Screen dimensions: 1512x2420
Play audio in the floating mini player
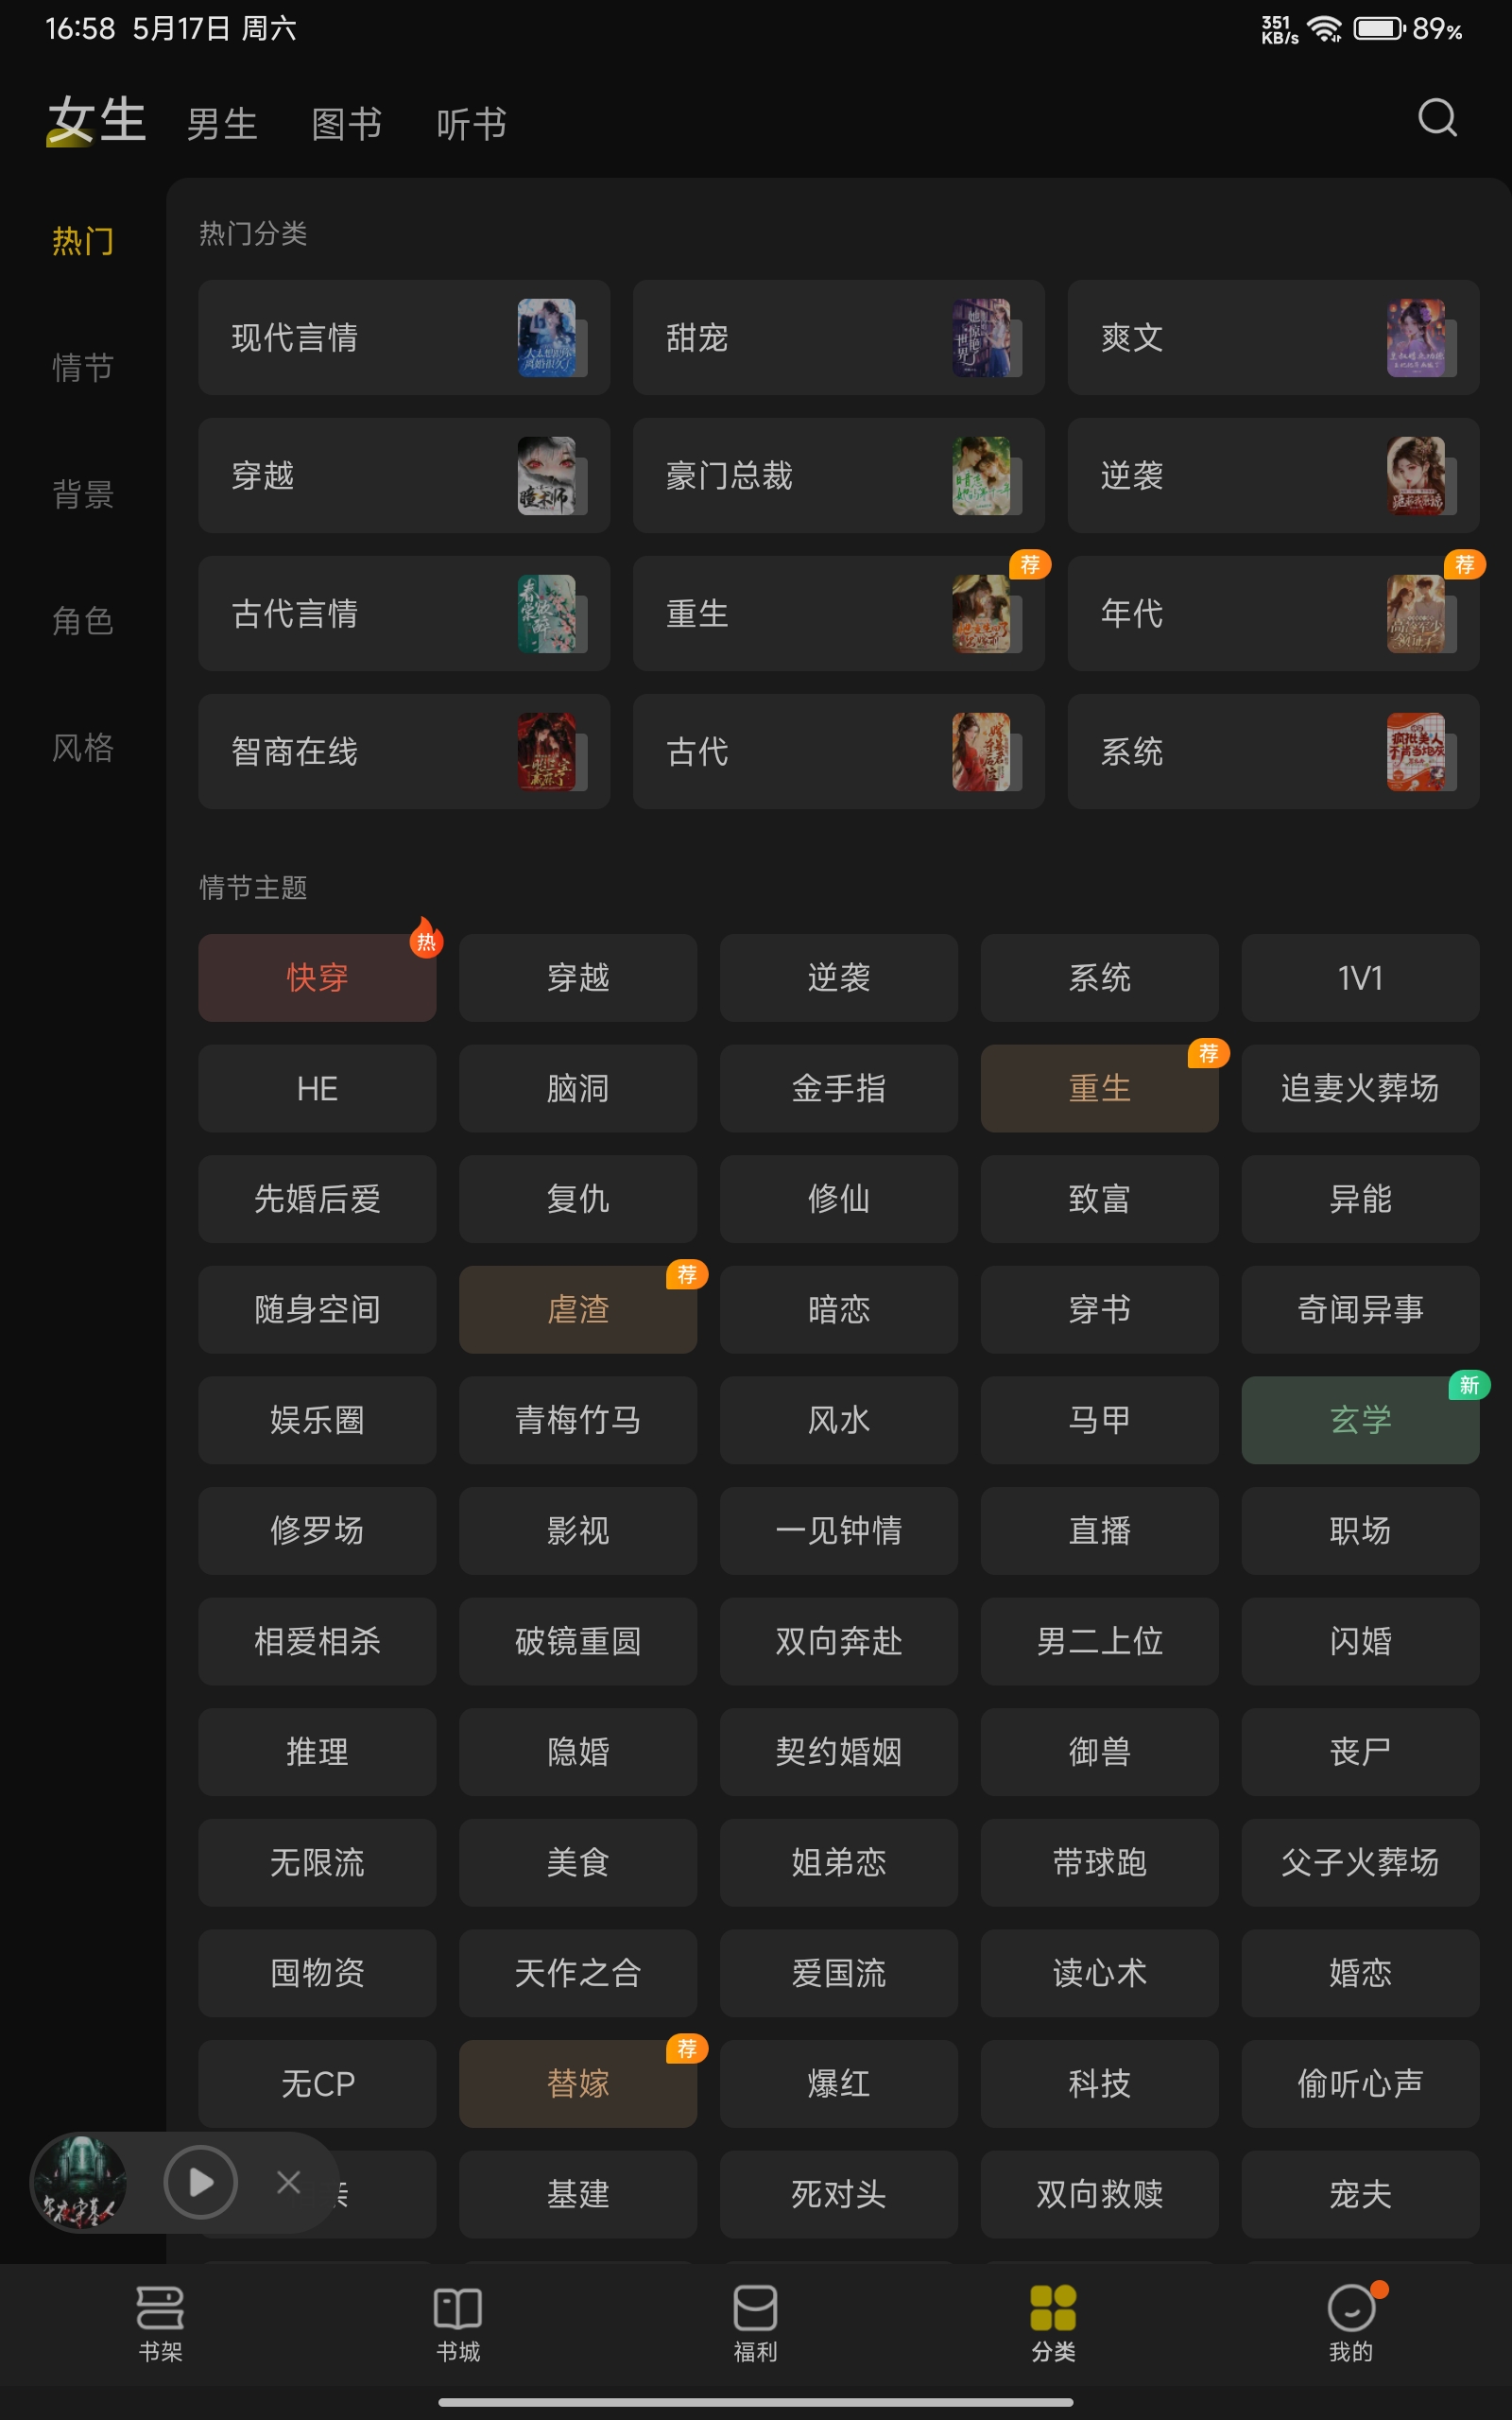coord(200,2182)
